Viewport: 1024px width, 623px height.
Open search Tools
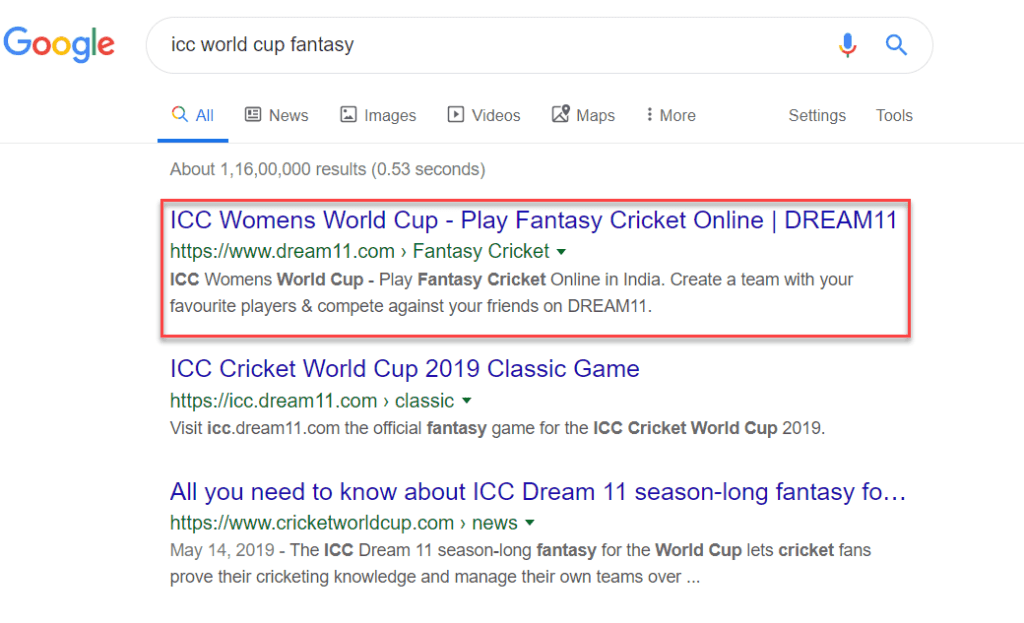pos(894,116)
